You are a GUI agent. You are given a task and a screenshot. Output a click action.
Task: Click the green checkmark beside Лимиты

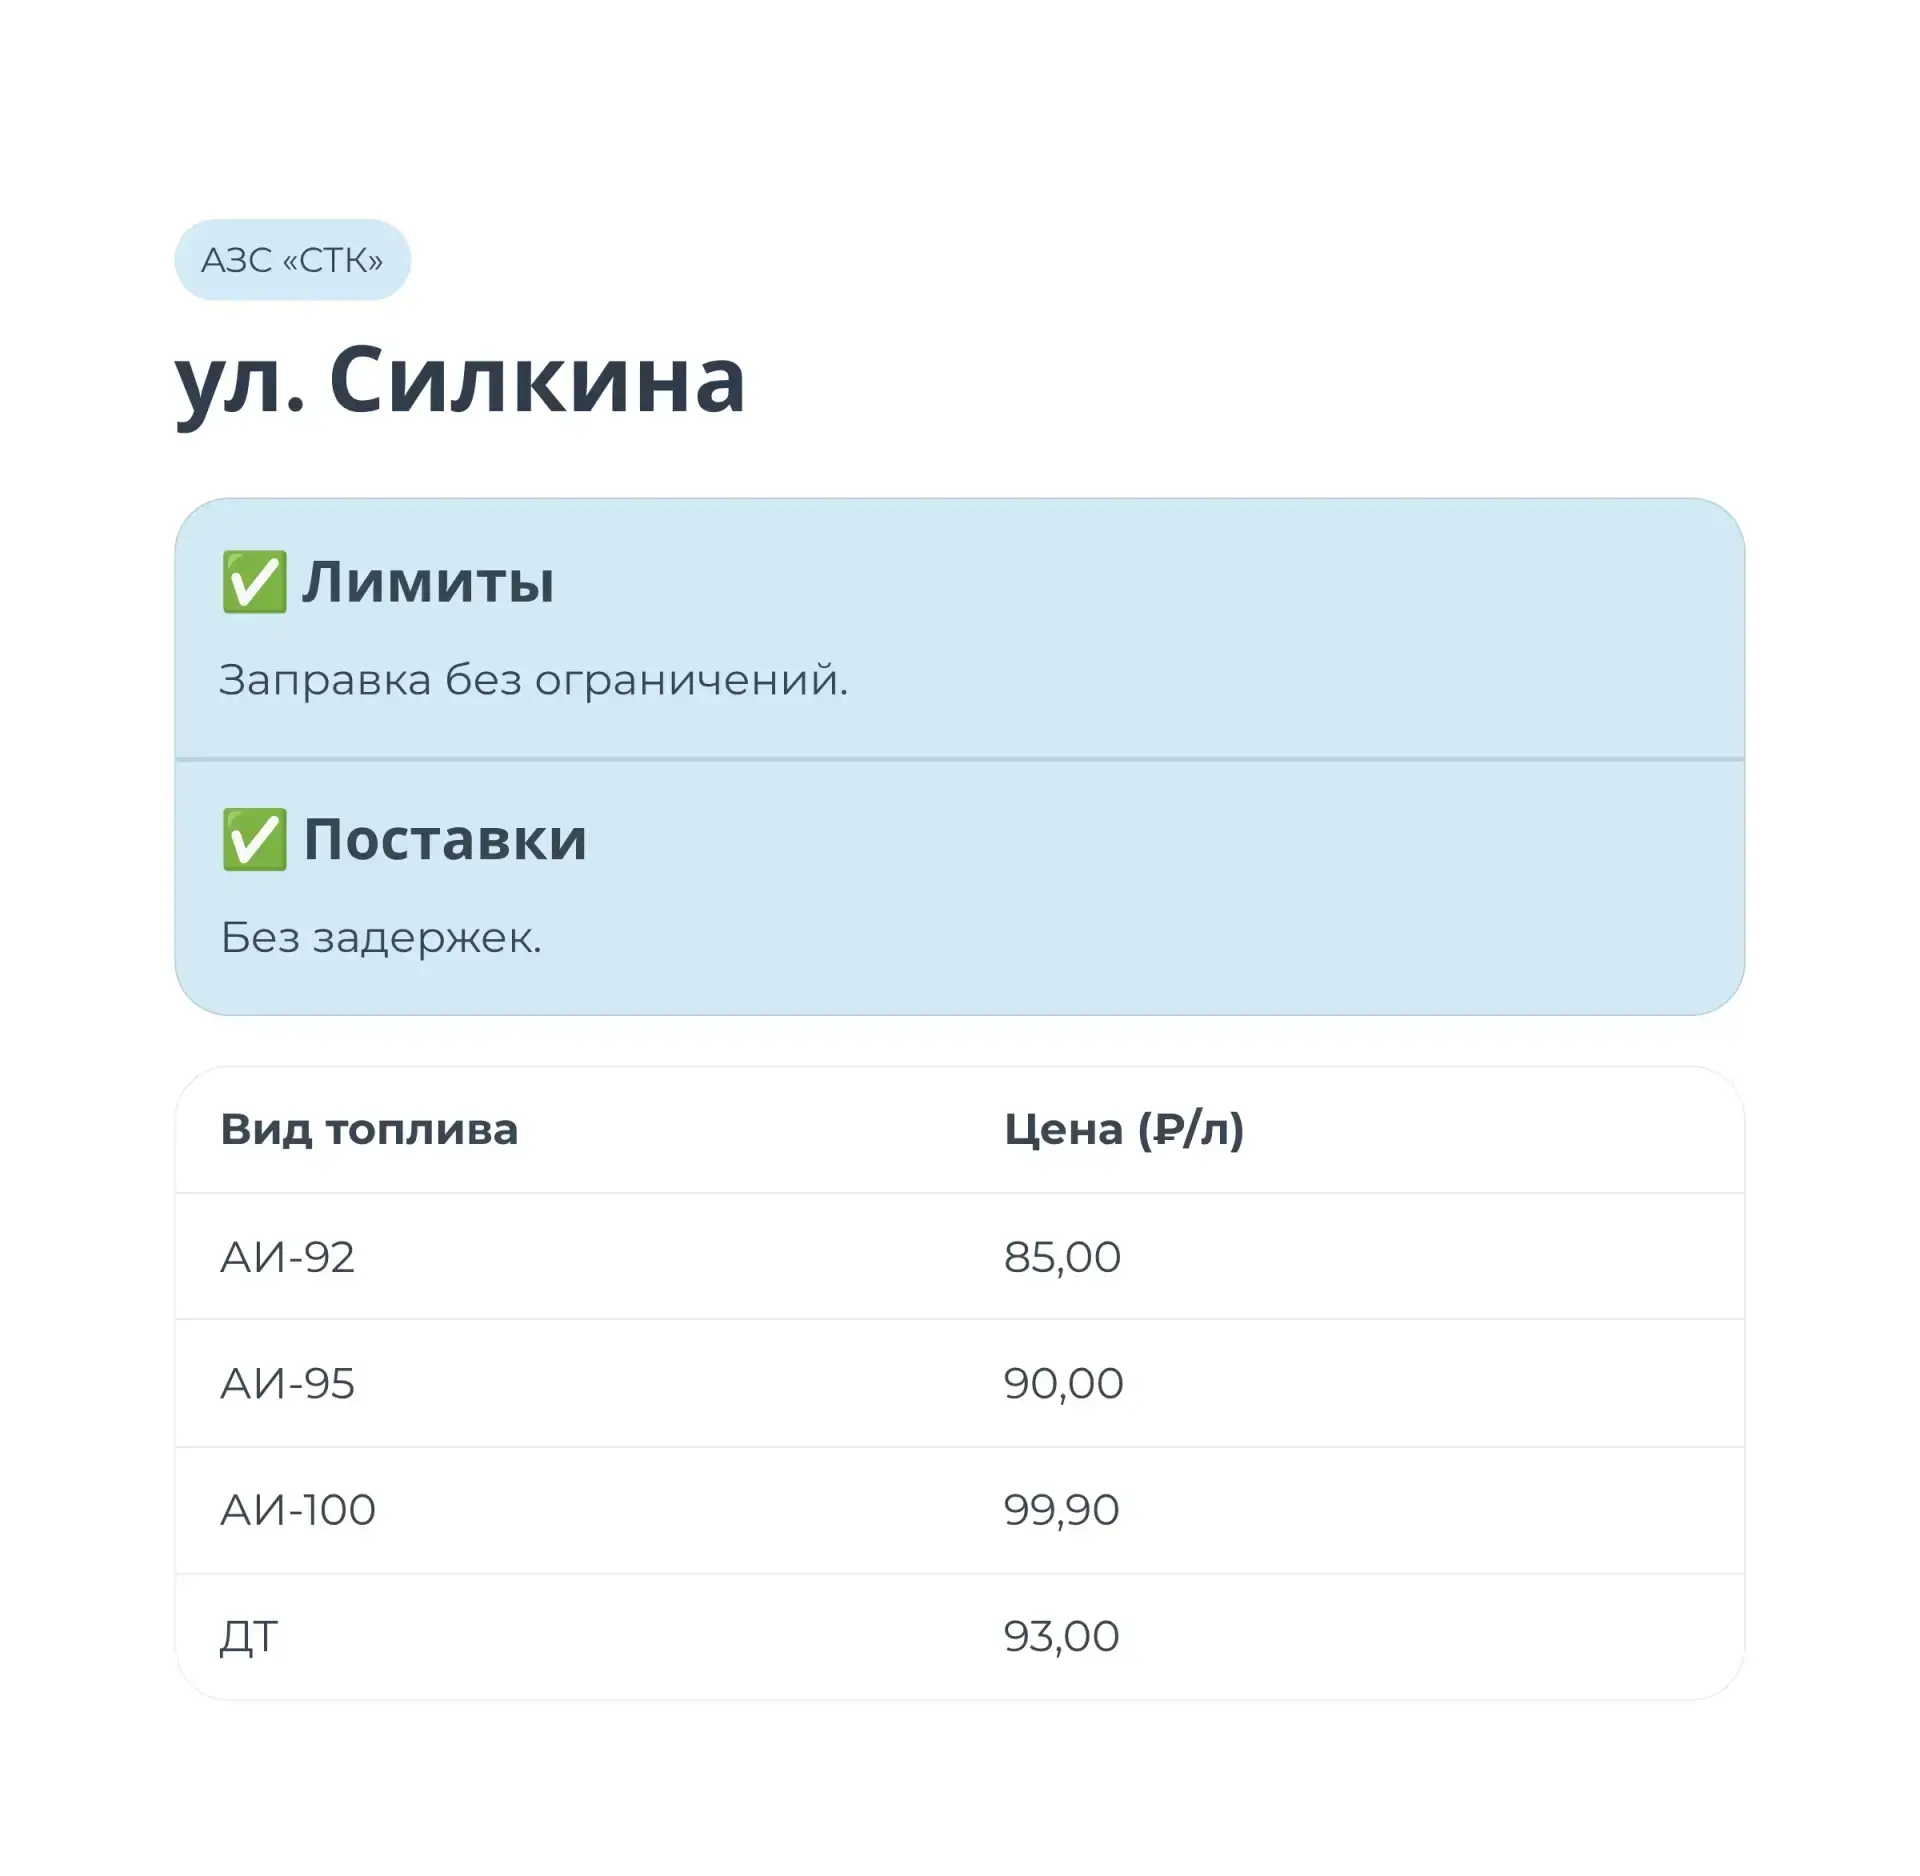[254, 581]
